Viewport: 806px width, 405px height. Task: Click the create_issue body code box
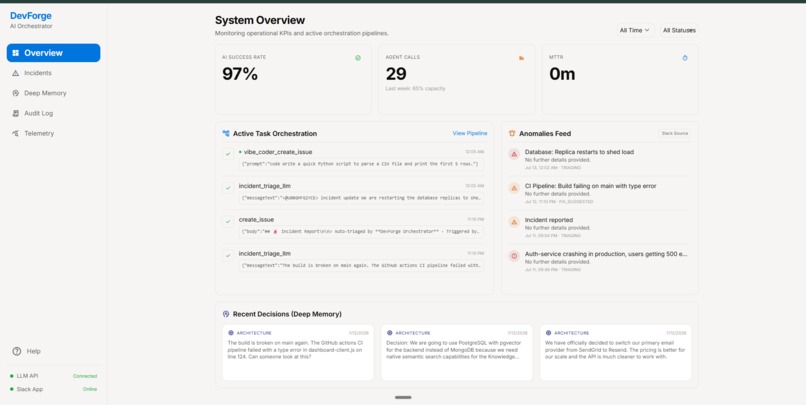[x=361, y=232]
